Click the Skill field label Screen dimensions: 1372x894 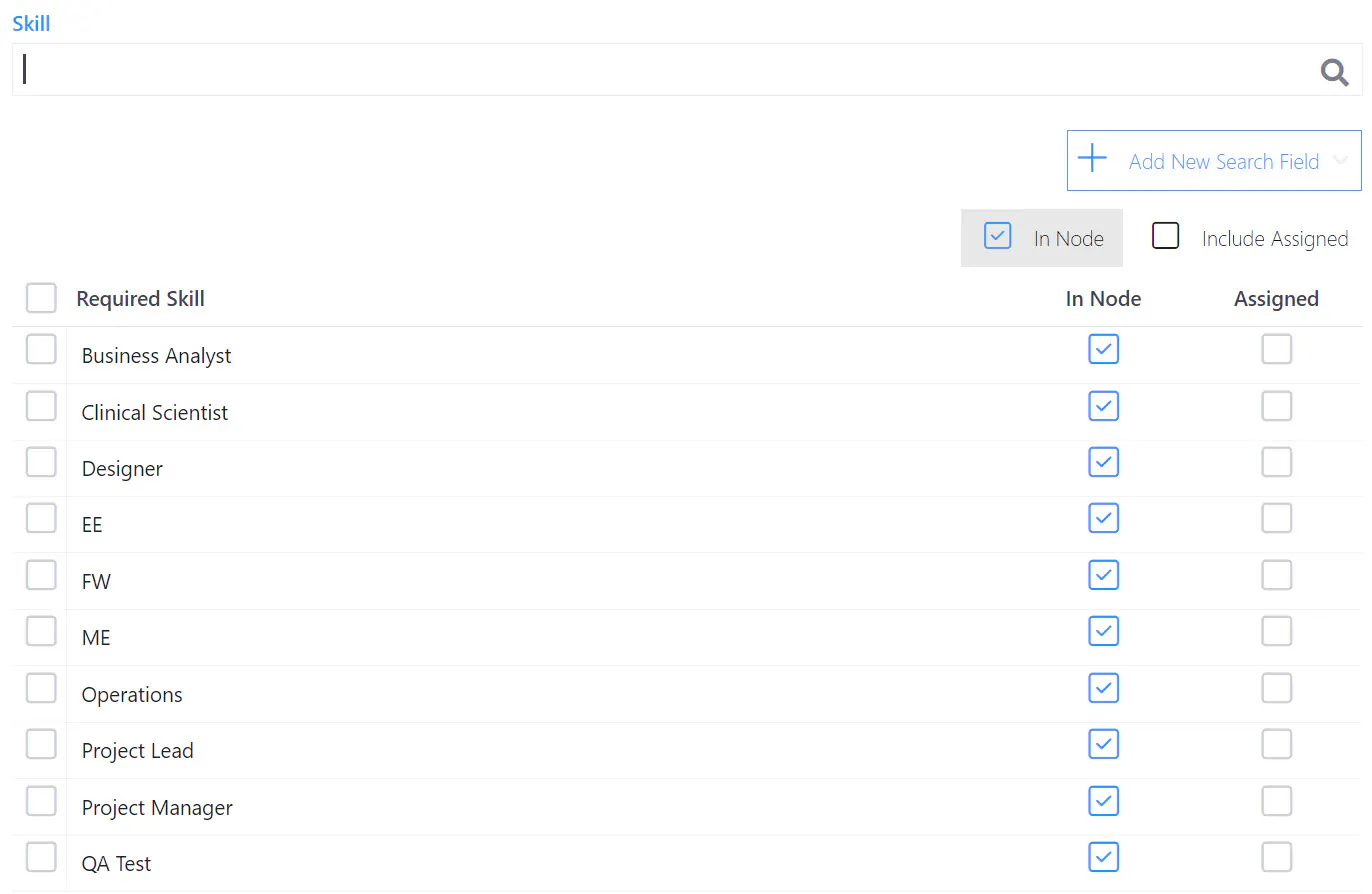(31, 23)
